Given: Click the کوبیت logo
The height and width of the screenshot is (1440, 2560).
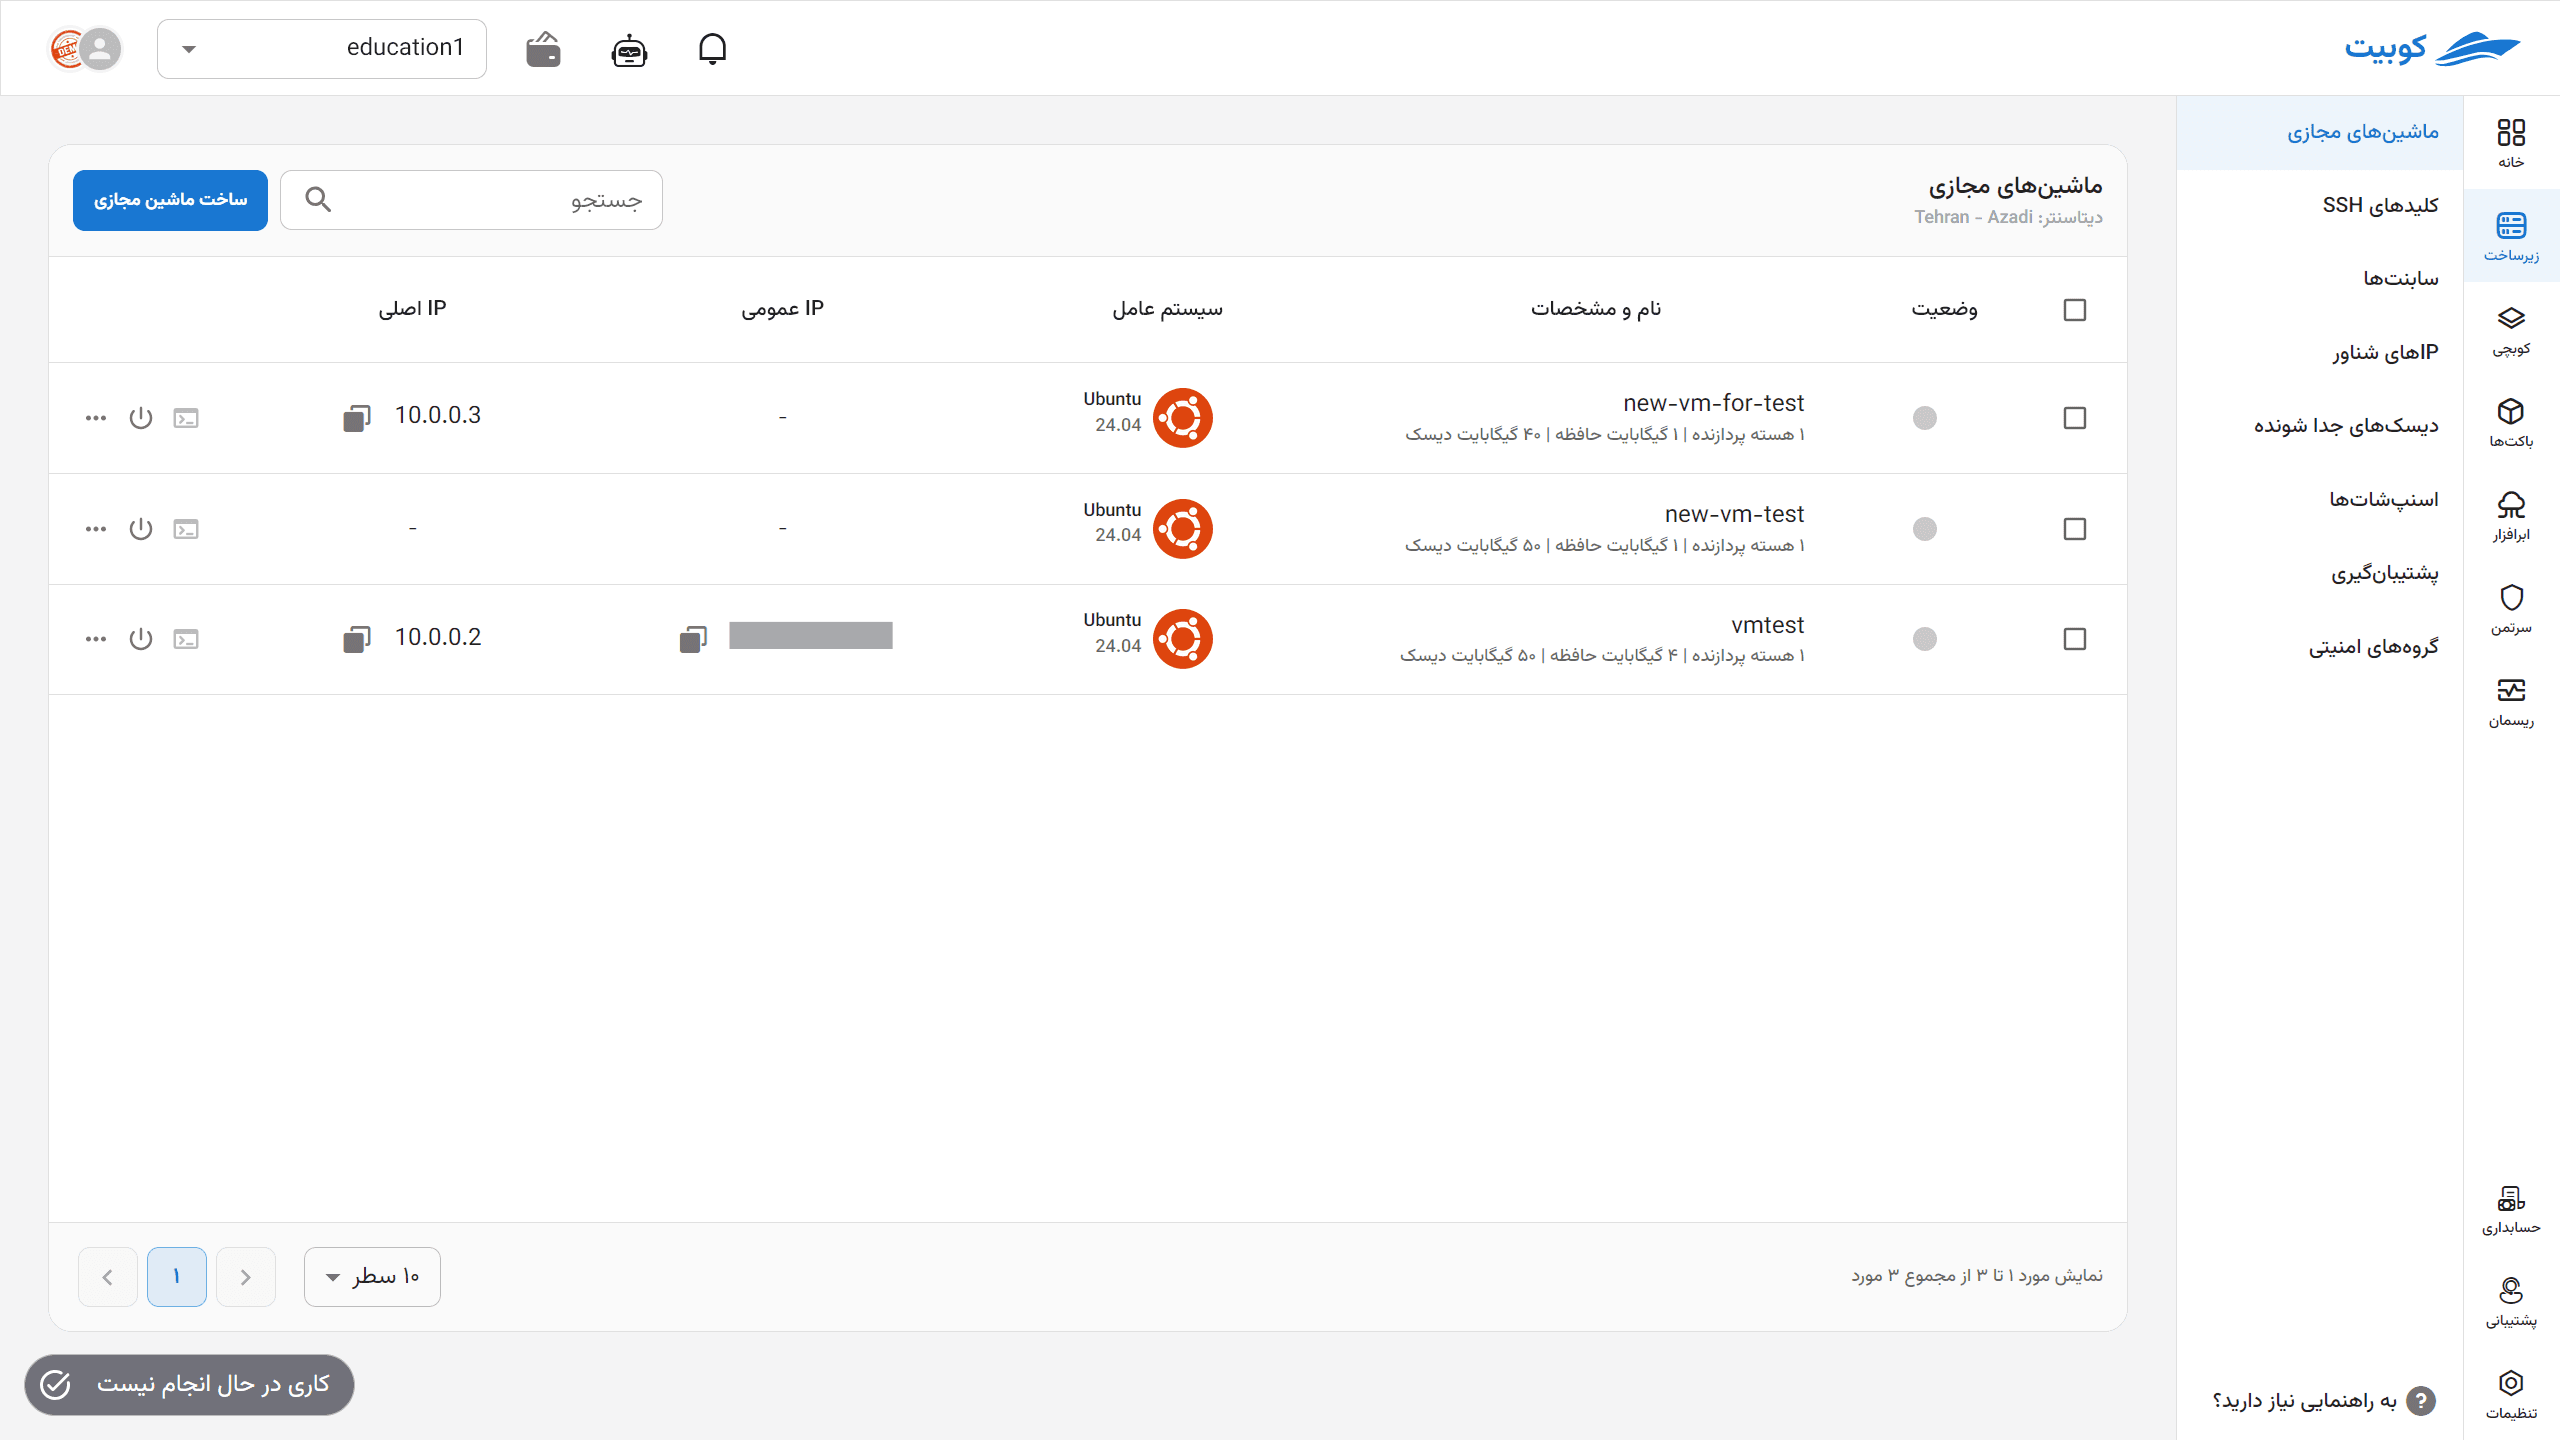Looking at the screenshot, I should (2432, 48).
